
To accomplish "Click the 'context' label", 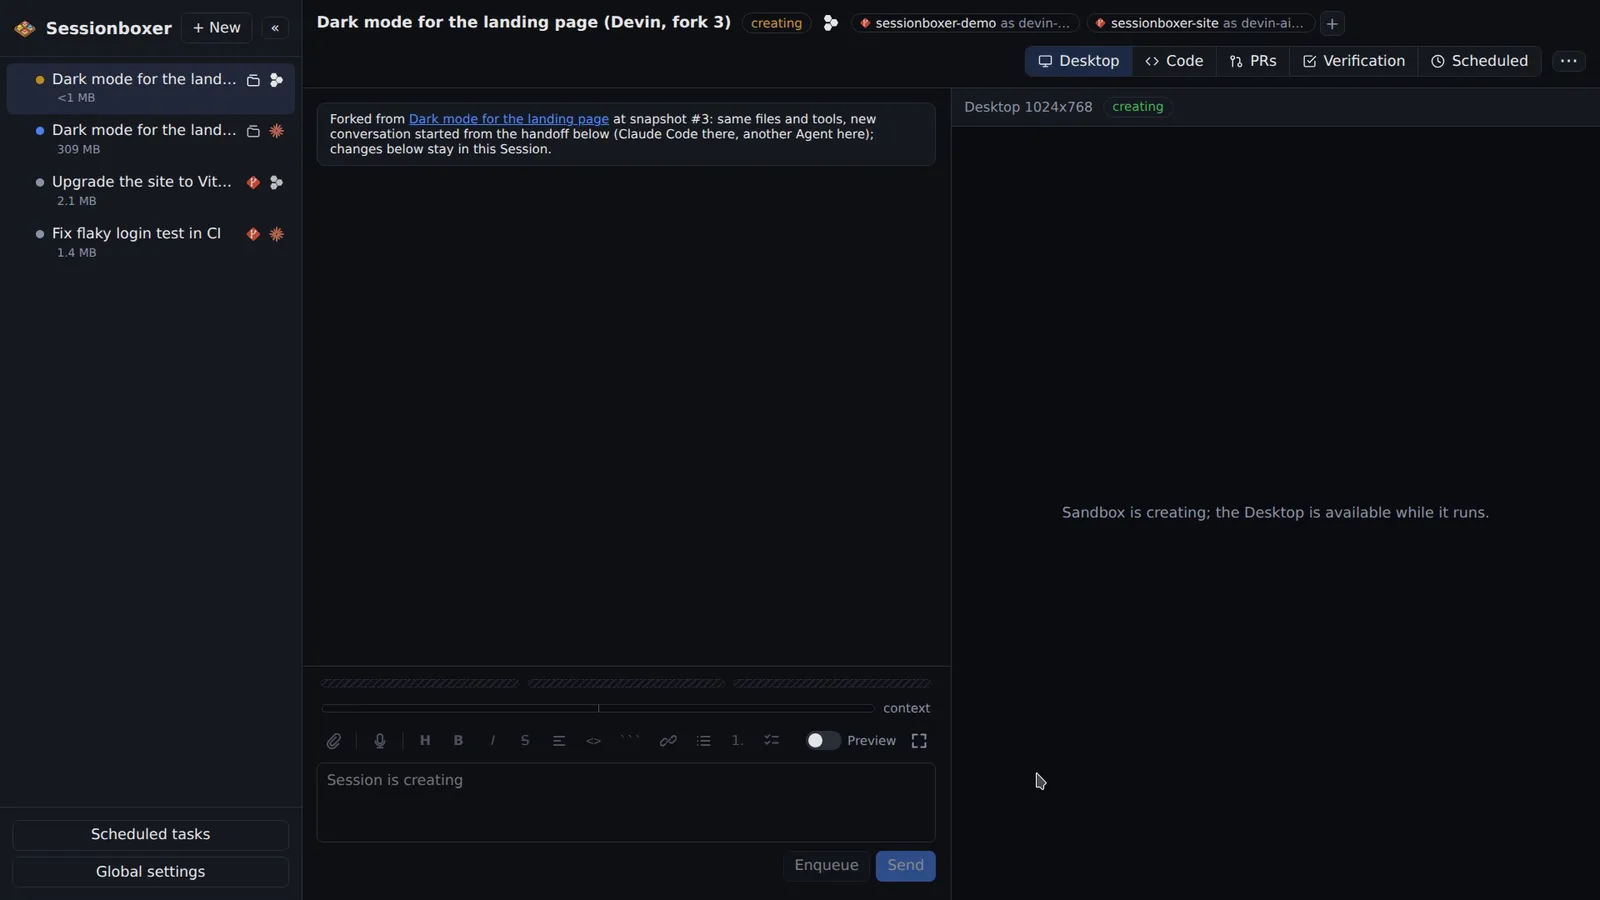I will click(x=906, y=708).
